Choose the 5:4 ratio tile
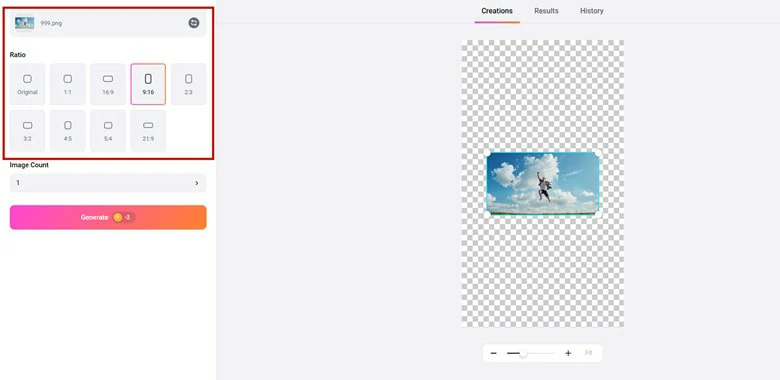The height and width of the screenshot is (380, 780). click(x=108, y=131)
